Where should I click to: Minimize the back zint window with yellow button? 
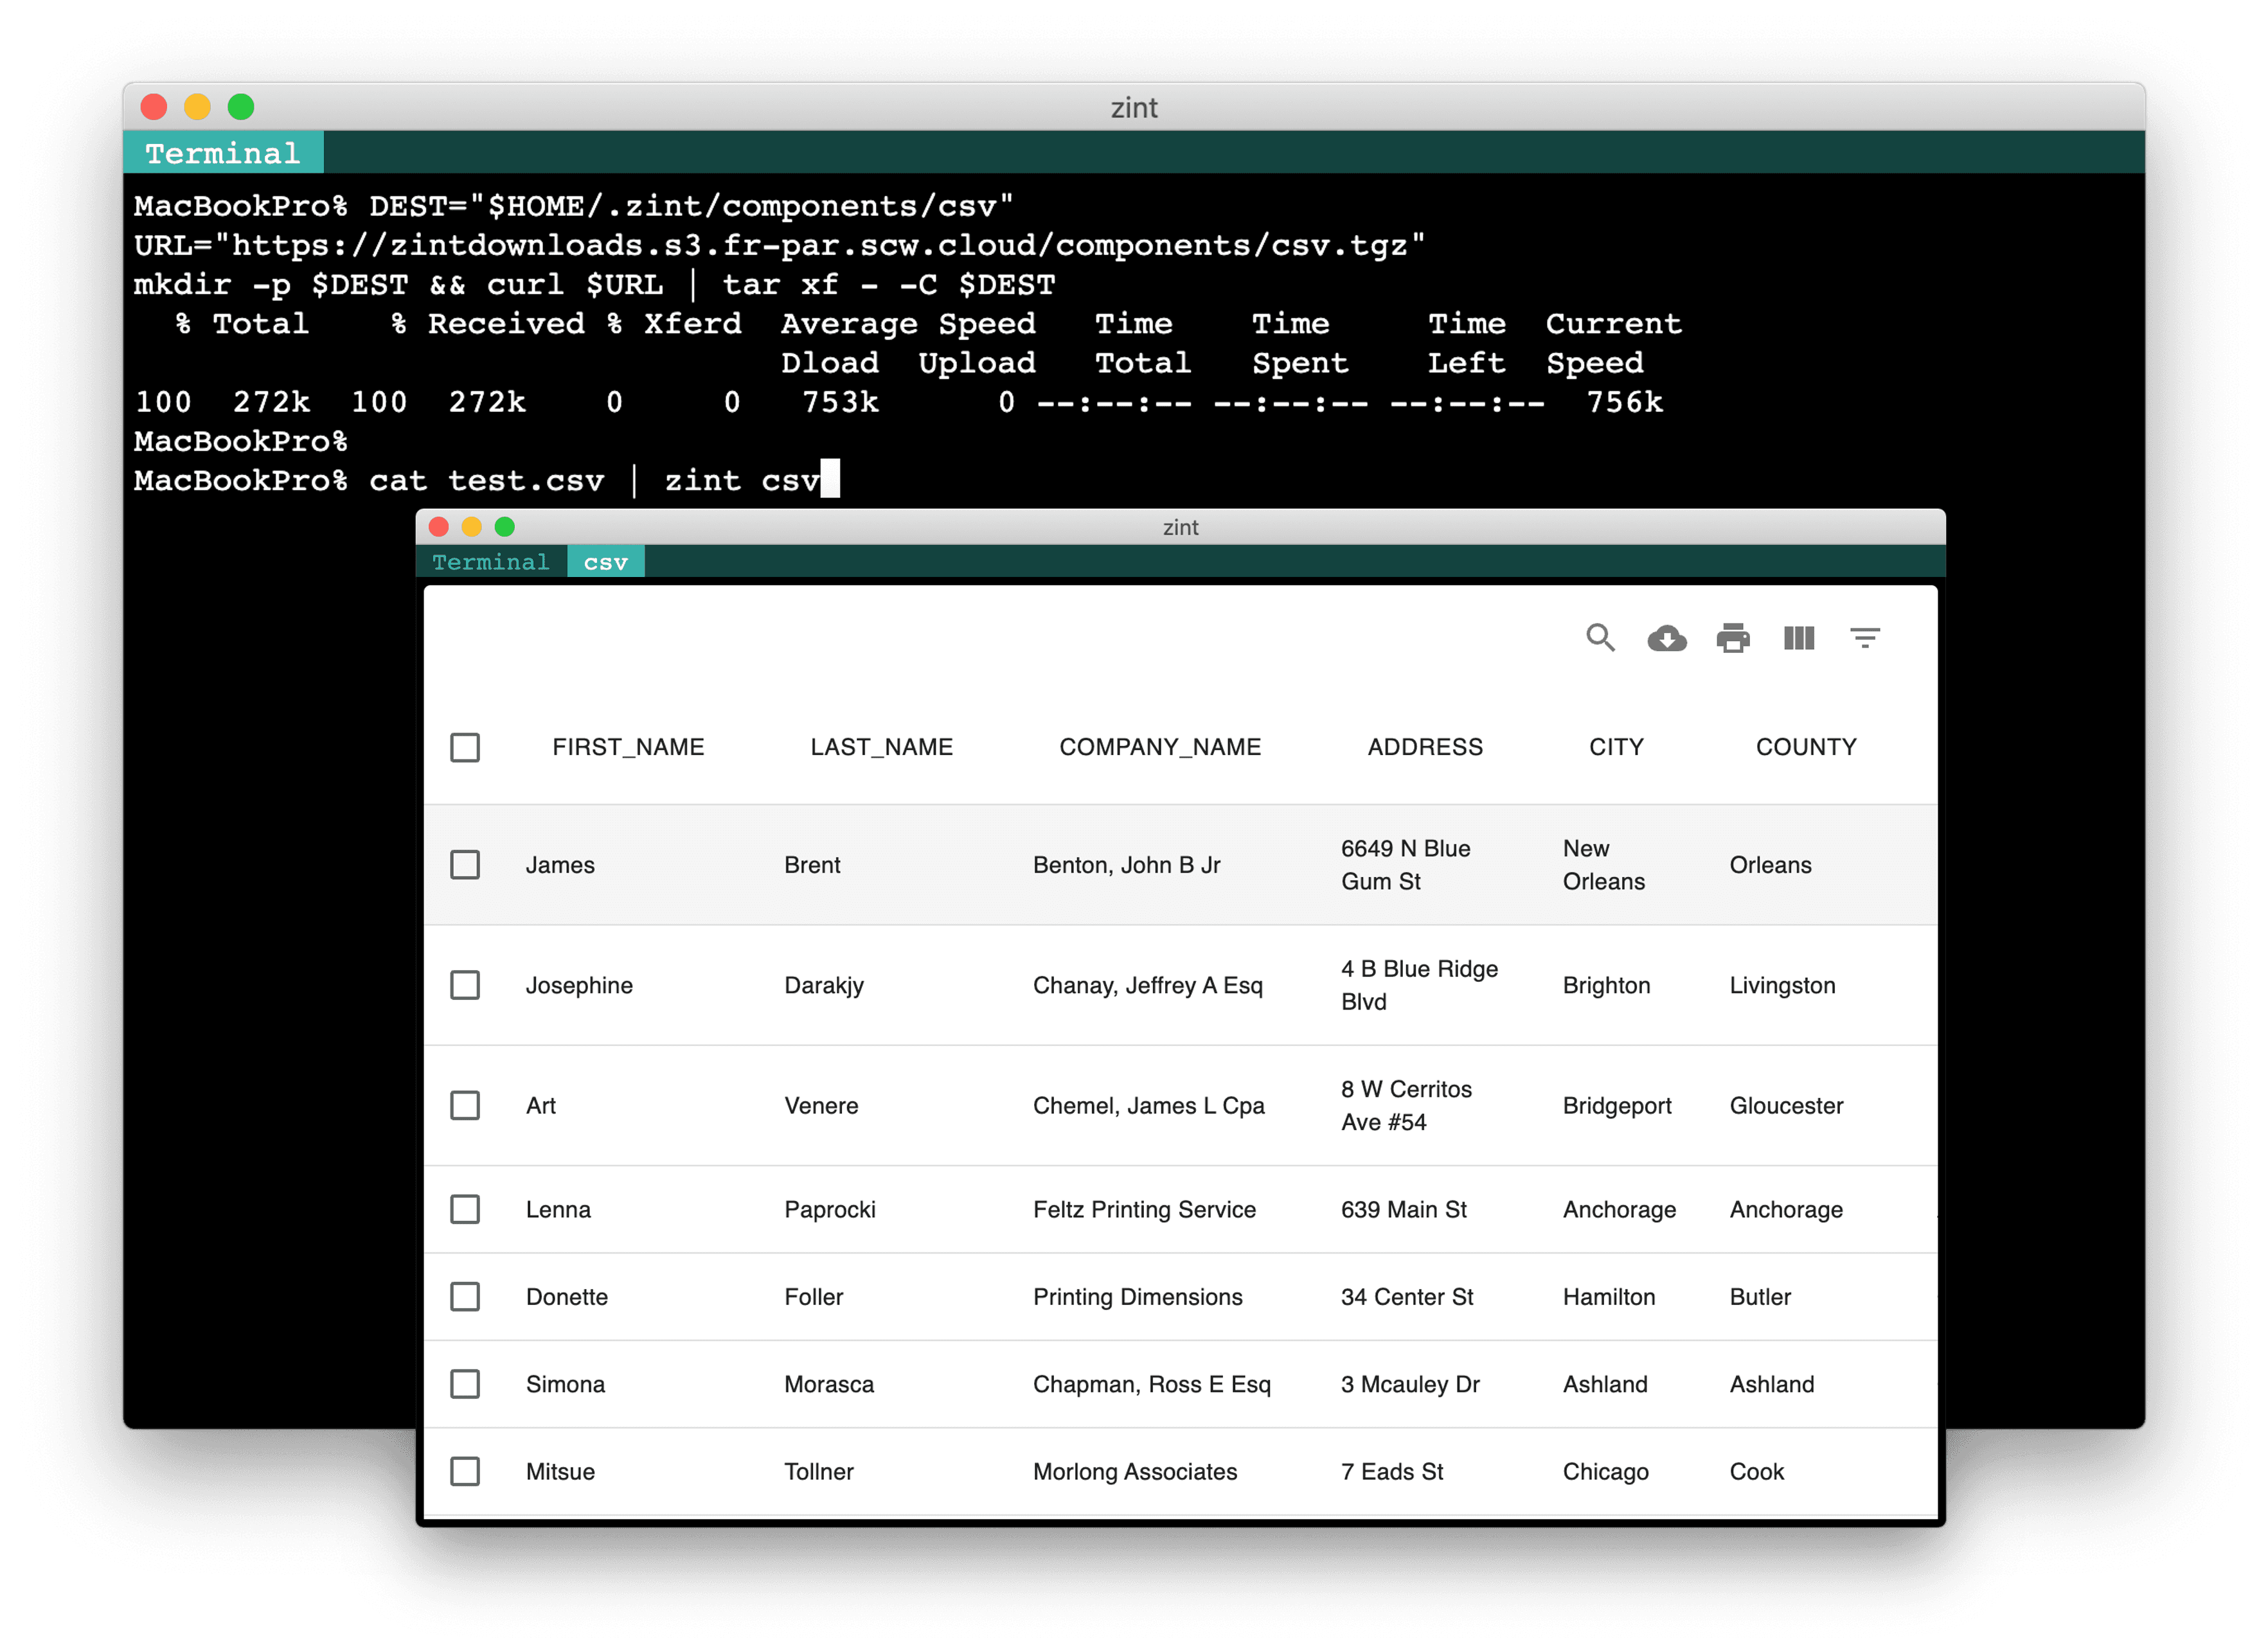[x=198, y=107]
